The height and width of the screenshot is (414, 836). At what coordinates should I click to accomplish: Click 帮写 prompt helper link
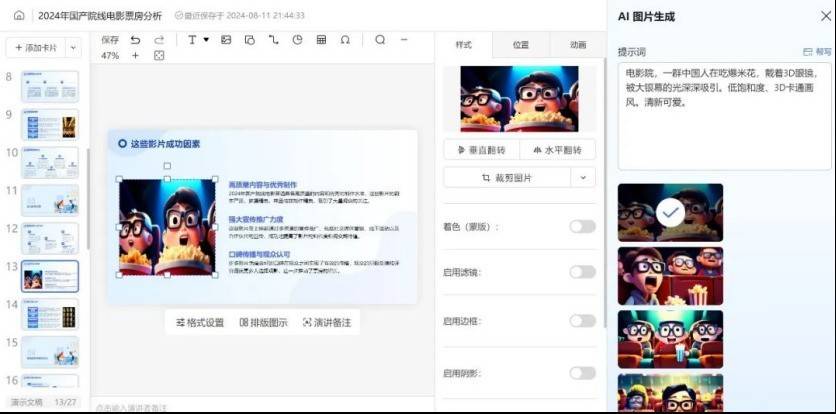coord(817,52)
